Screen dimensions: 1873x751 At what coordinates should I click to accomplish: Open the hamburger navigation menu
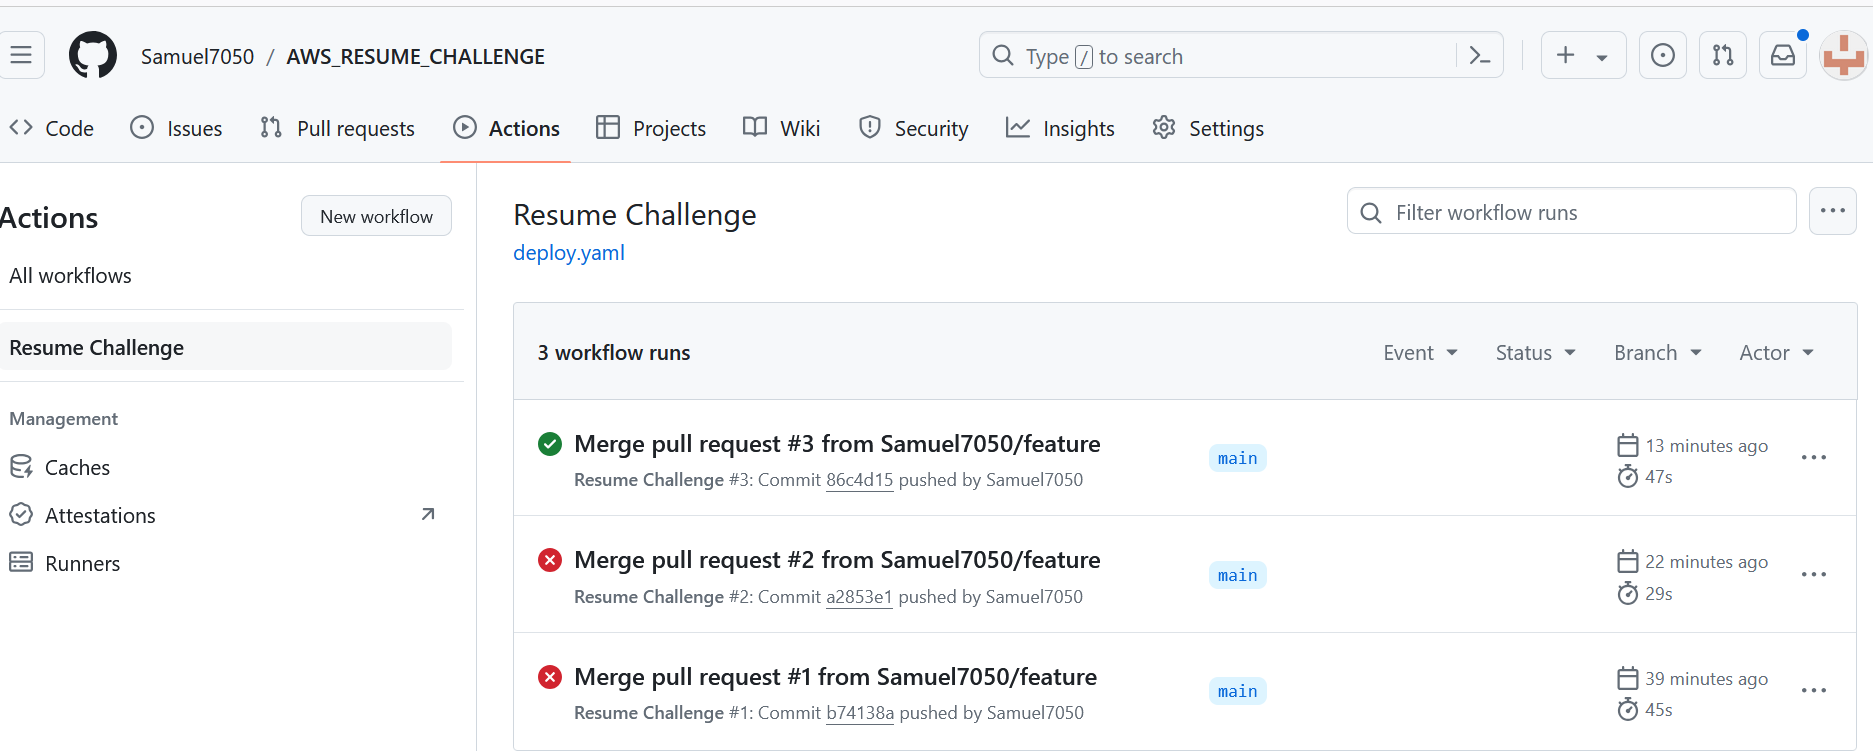pos(21,55)
